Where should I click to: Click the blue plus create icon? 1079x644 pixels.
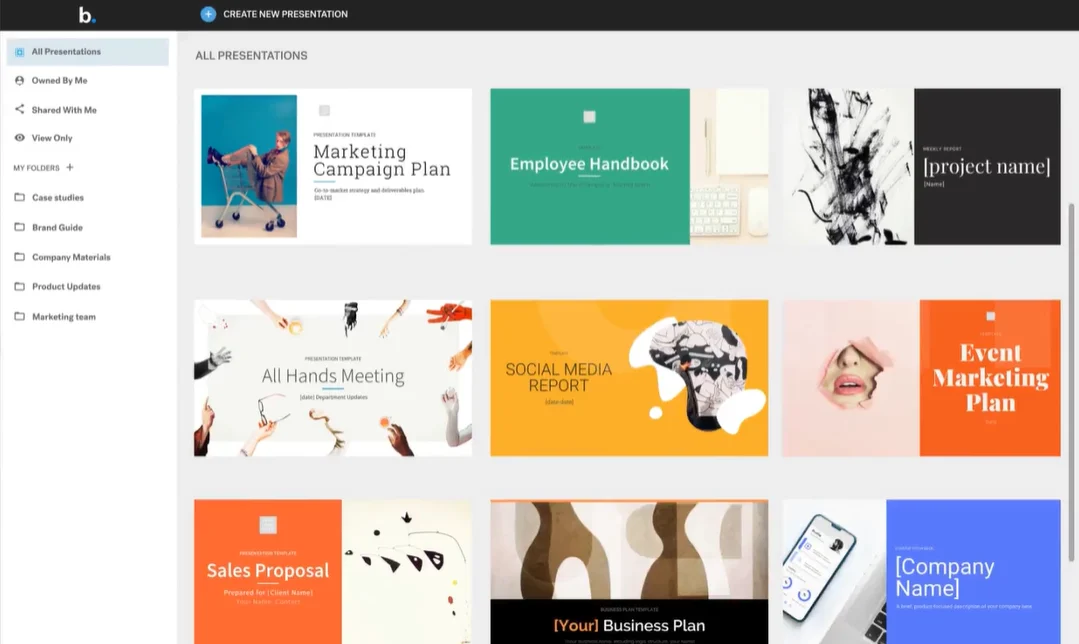coord(208,14)
